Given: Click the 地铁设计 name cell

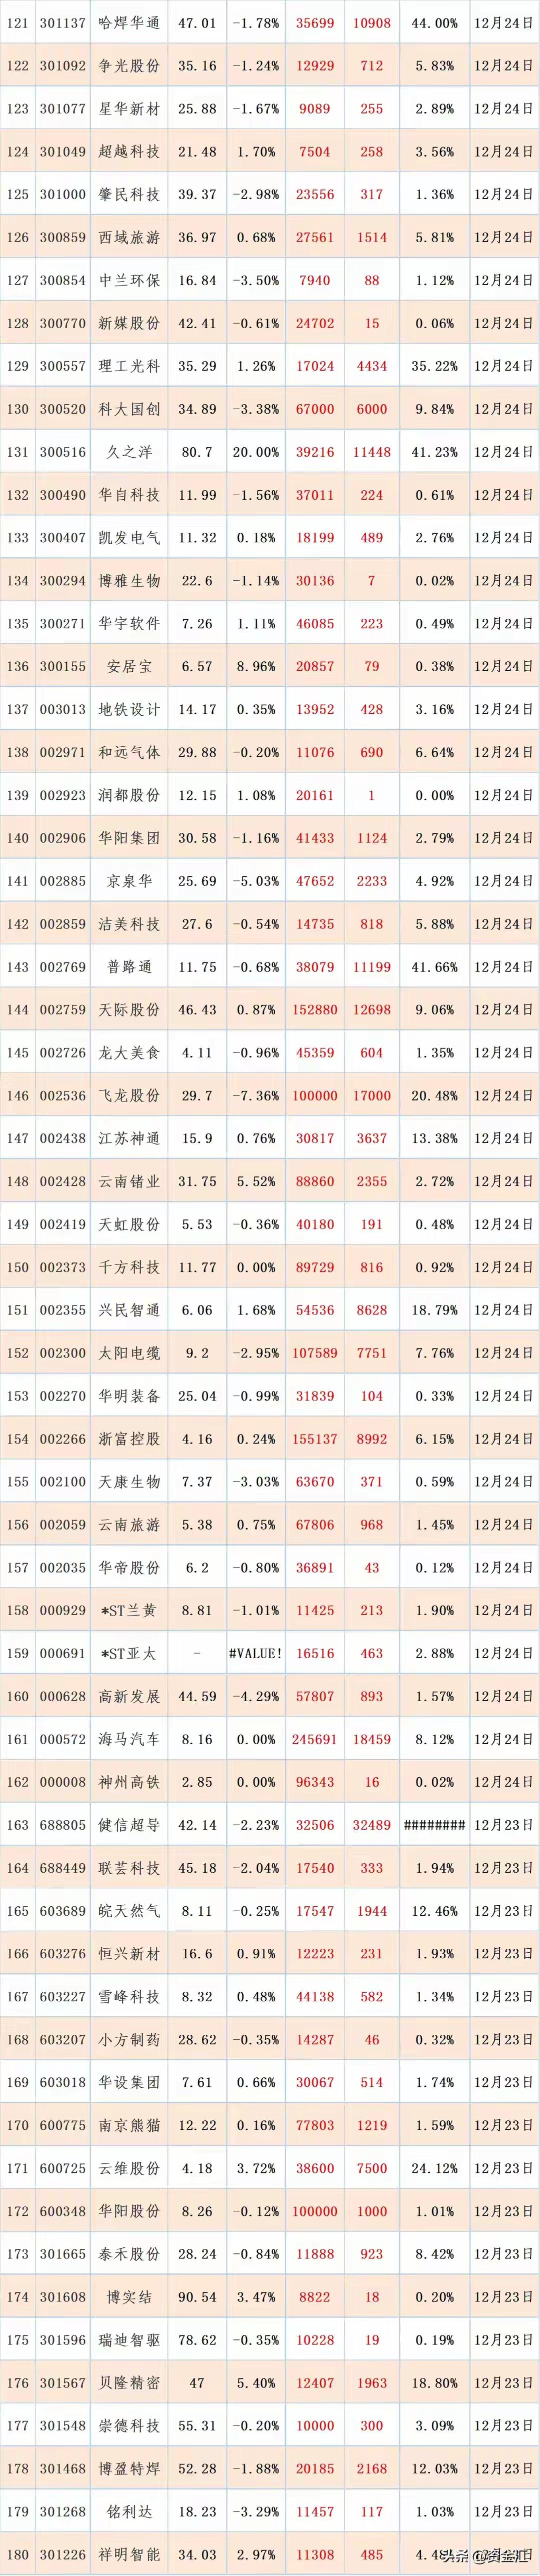Looking at the screenshot, I should (x=129, y=709).
